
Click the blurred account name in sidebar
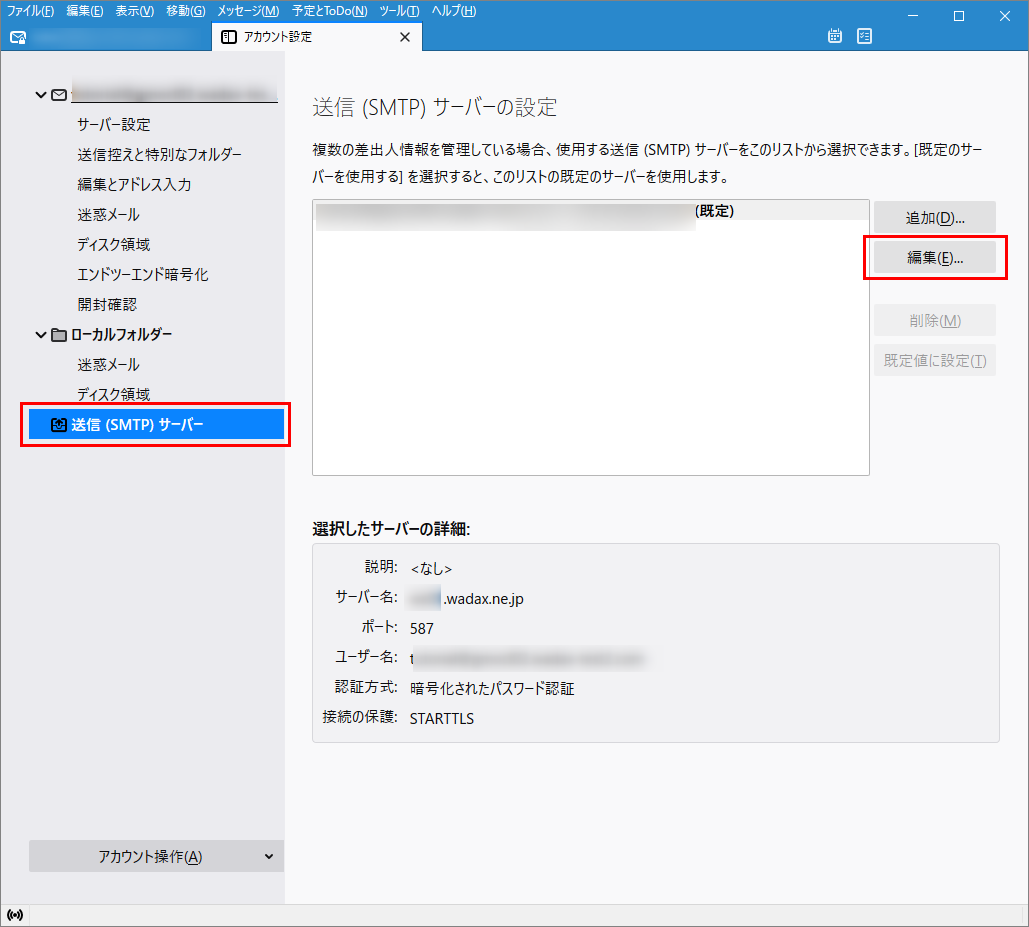pos(174,94)
